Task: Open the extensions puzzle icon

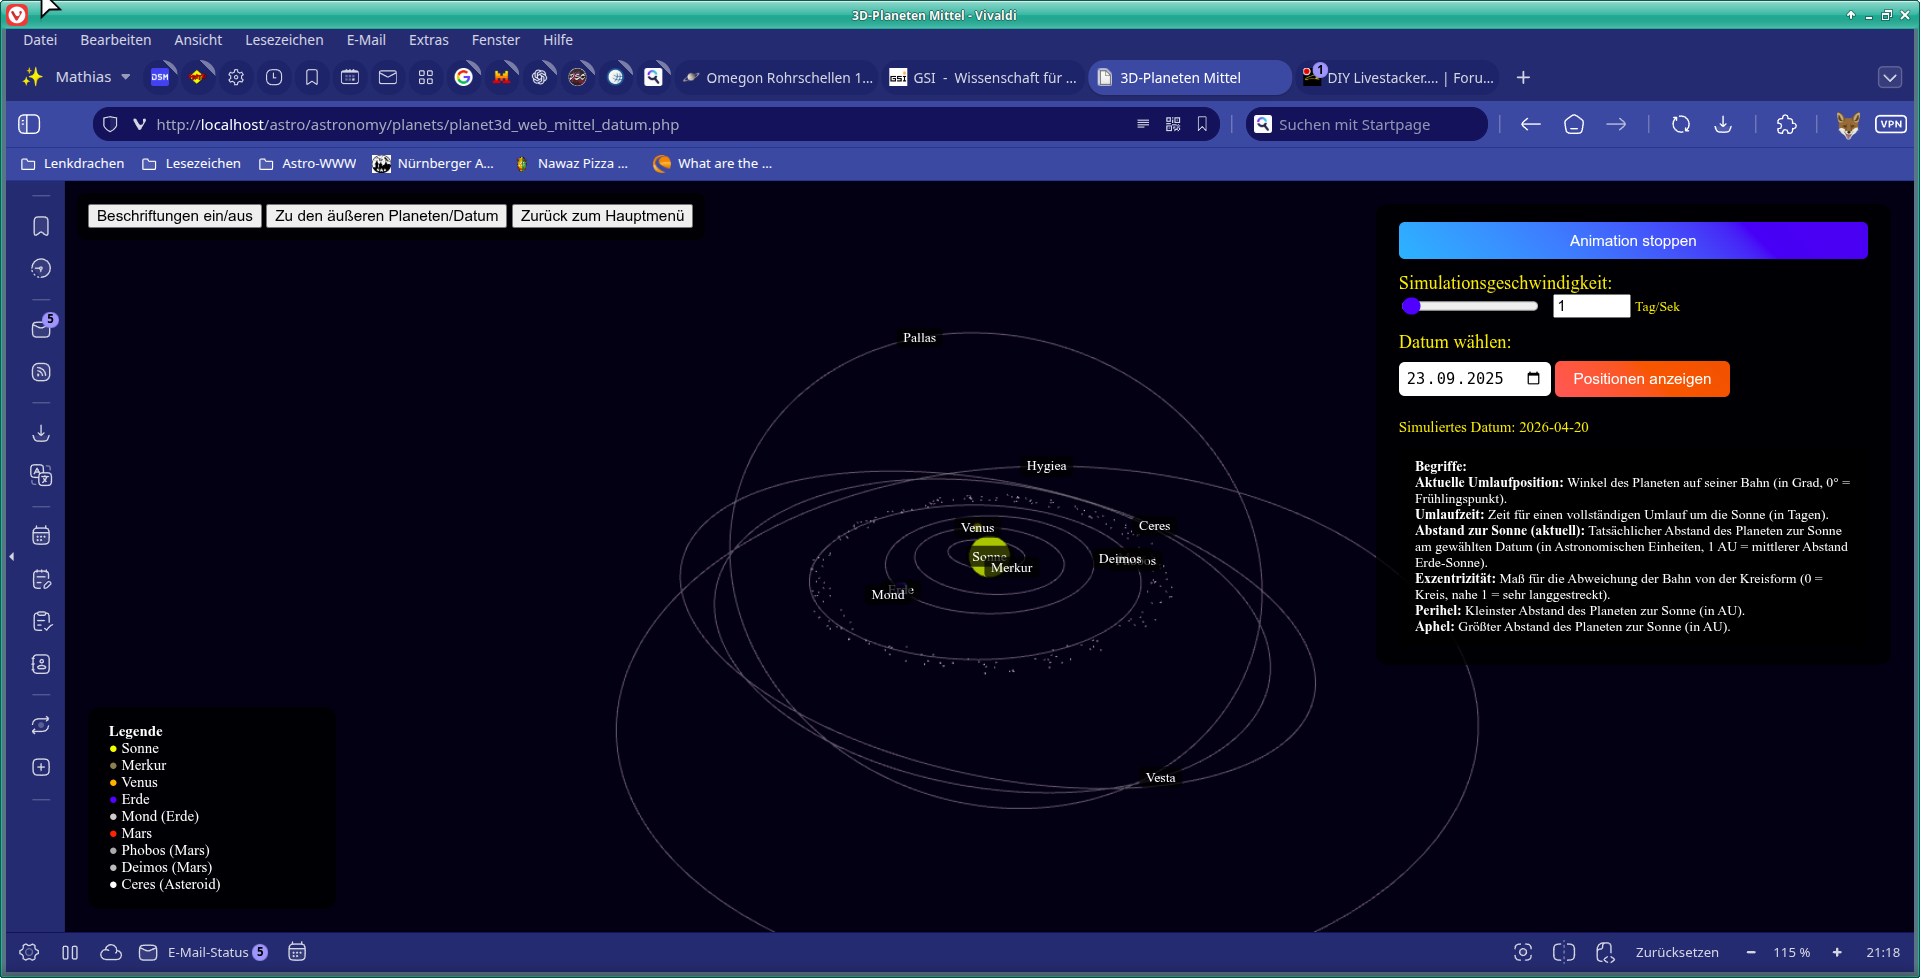Action: [x=1787, y=124]
